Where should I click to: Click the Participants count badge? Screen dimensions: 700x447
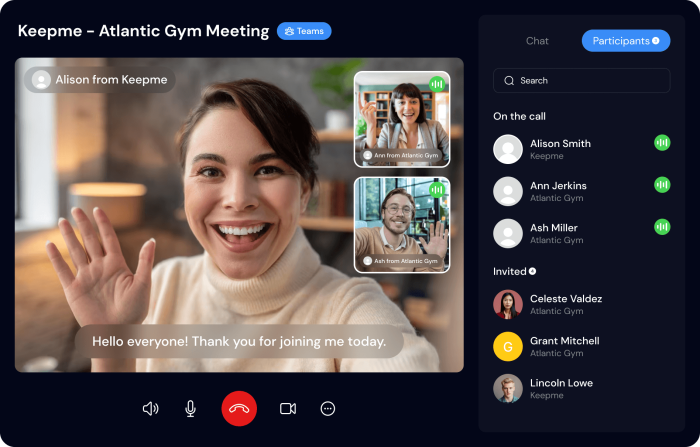click(655, 41)
